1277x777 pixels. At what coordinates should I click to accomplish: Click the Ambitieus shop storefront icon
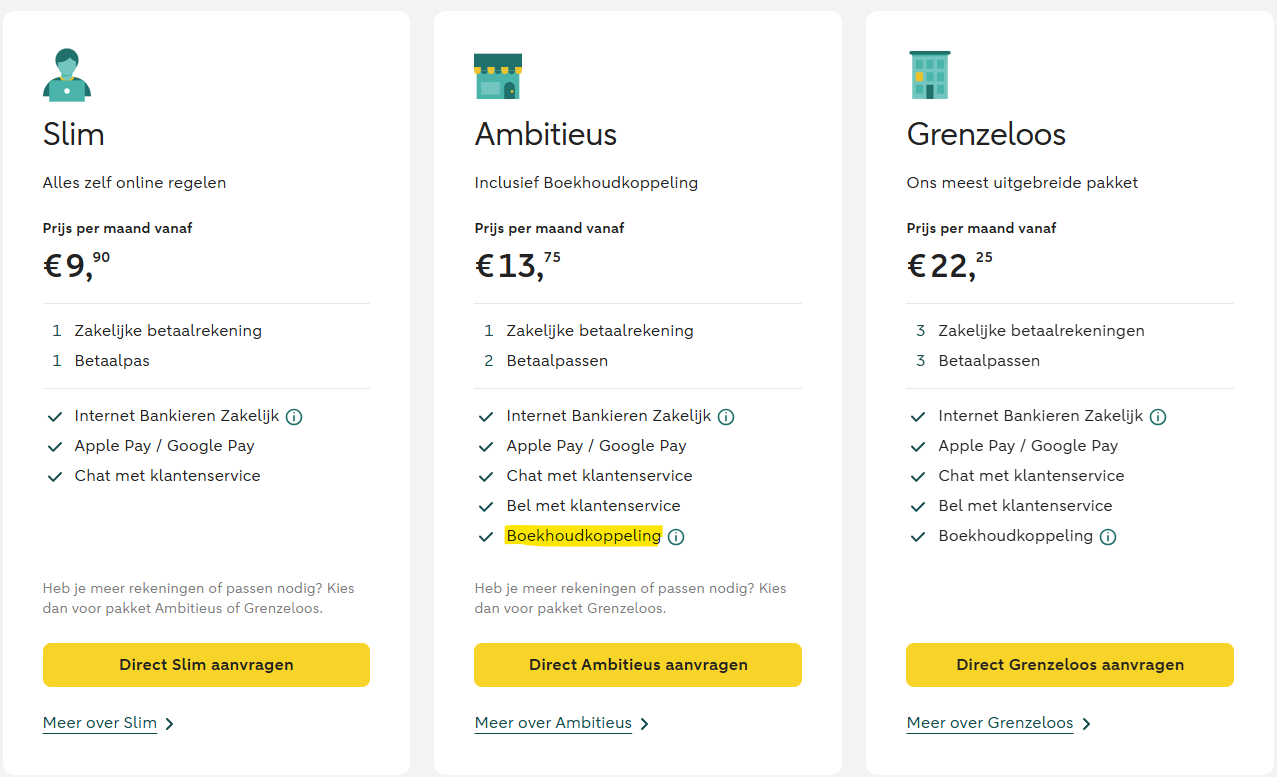coord(498,76)
